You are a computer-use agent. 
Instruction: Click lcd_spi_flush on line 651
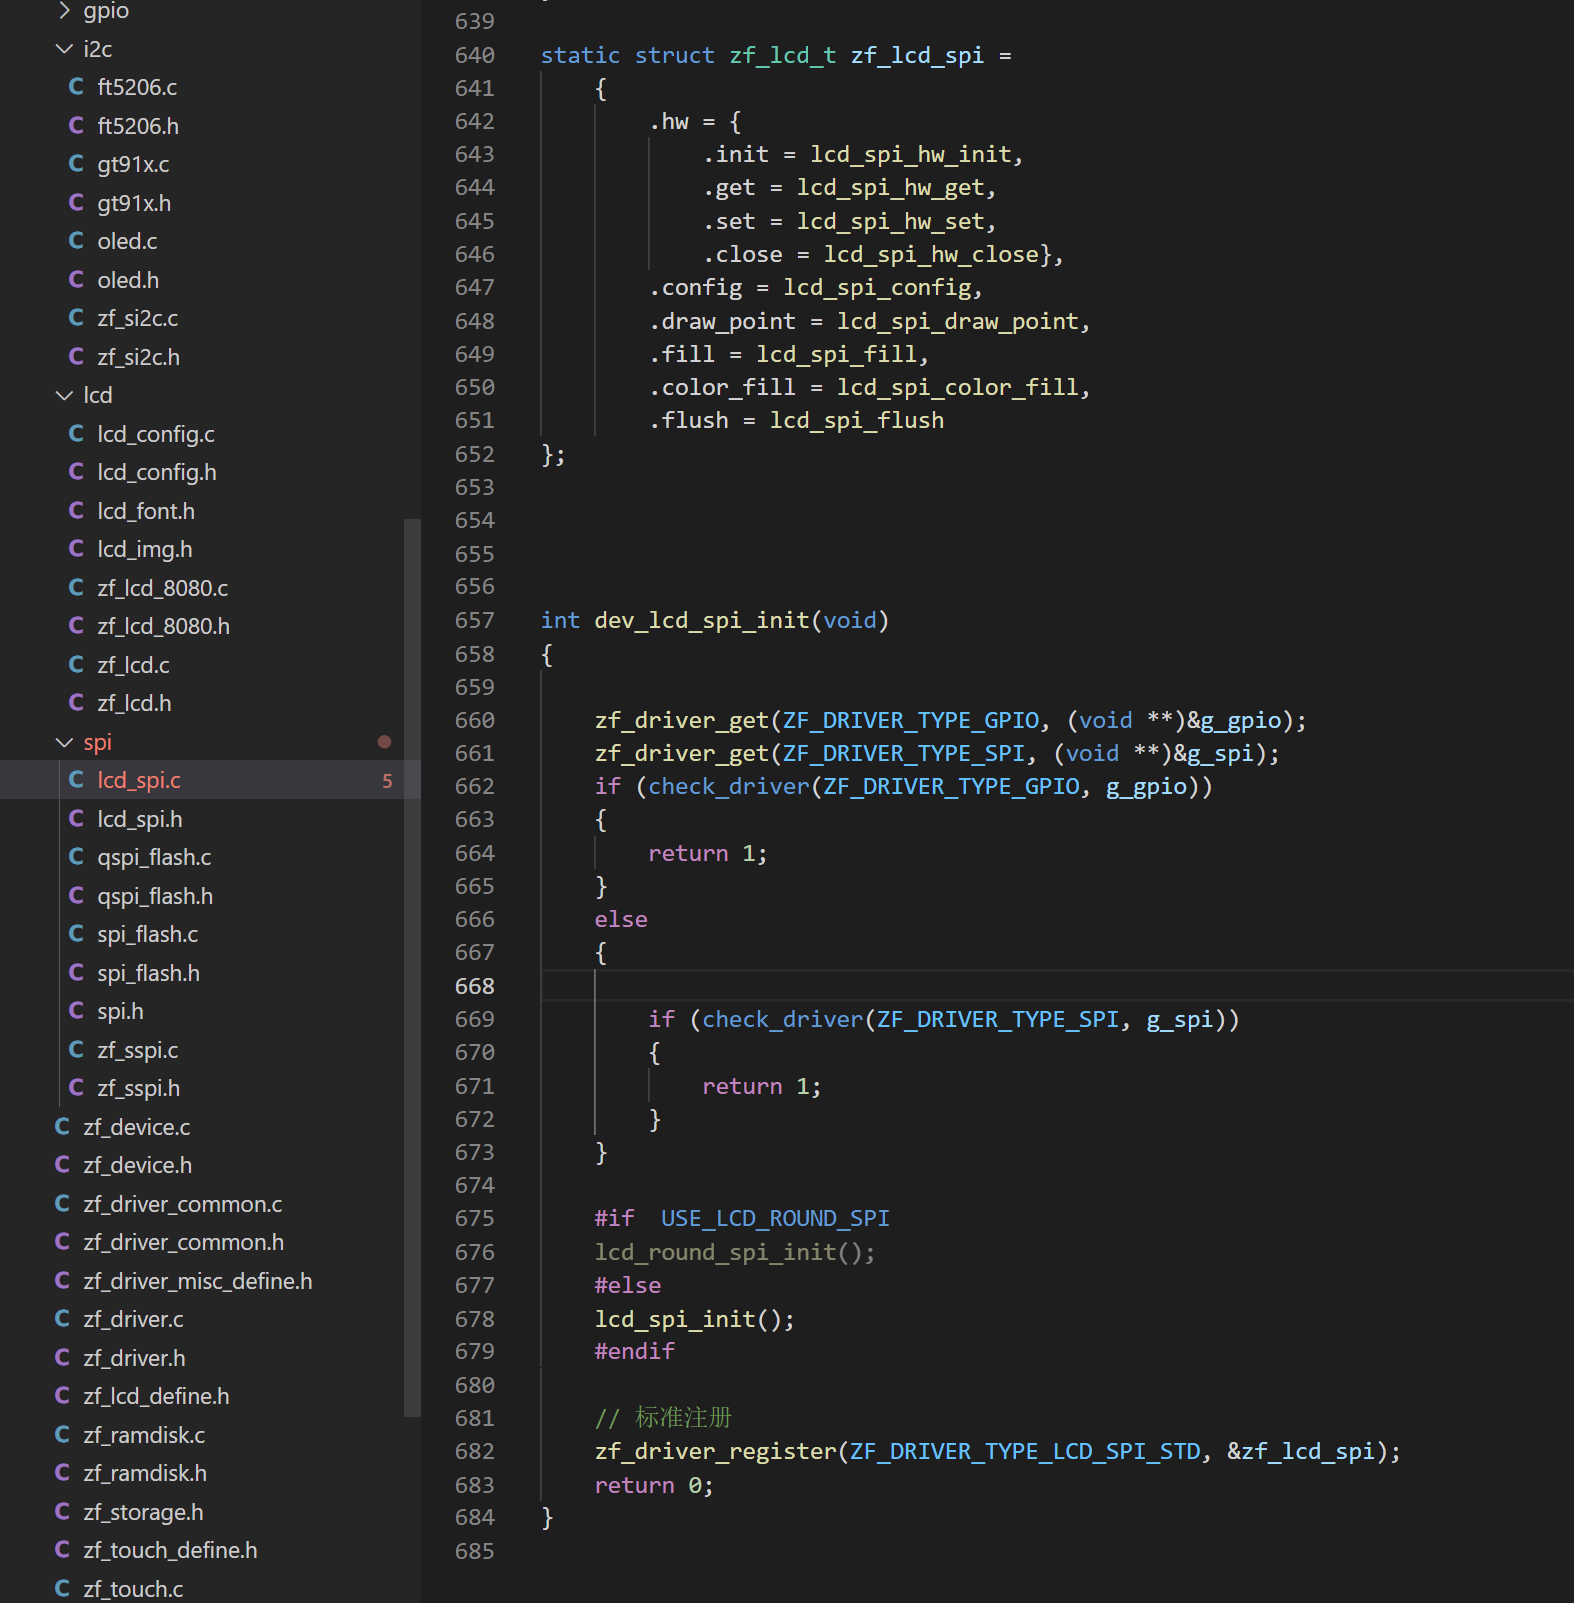pos(857,420)
